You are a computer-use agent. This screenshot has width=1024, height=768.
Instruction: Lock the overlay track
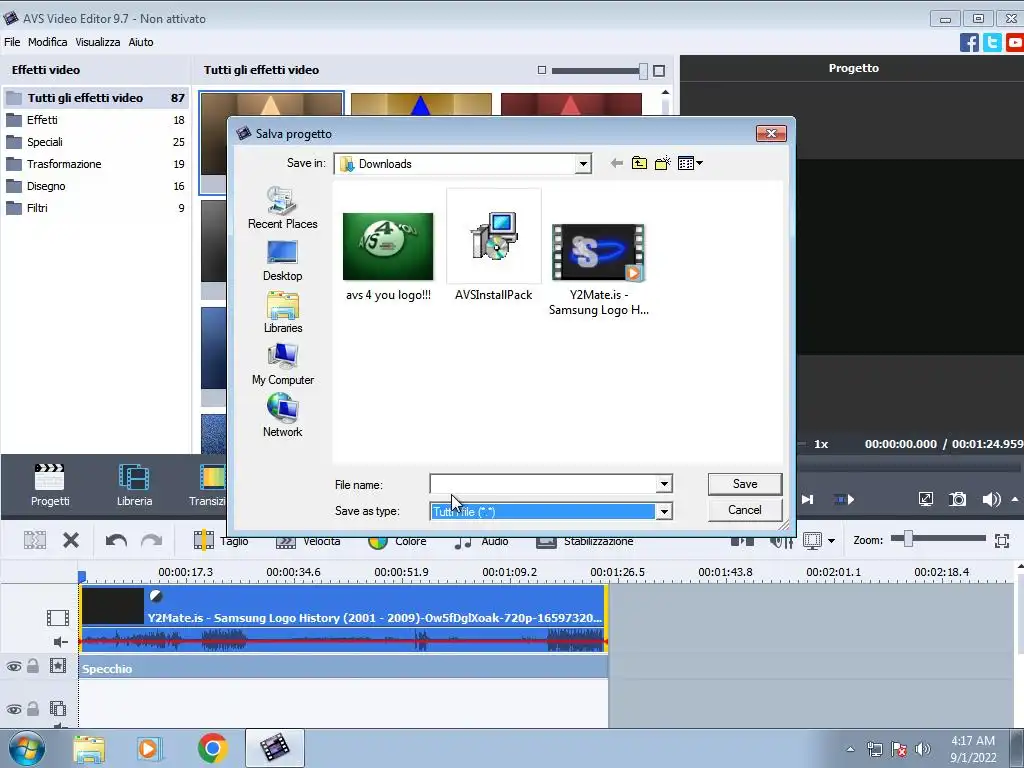point(33,709)
